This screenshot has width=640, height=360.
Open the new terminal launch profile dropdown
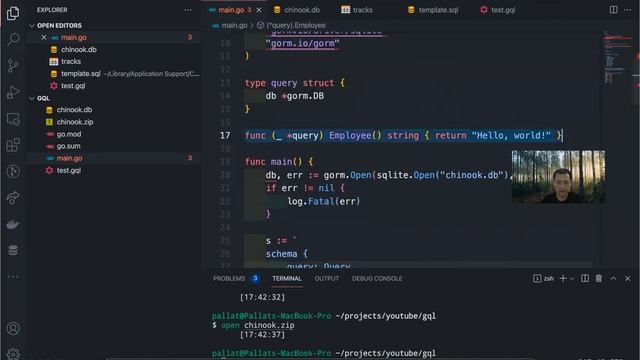[x=572, y=278]
